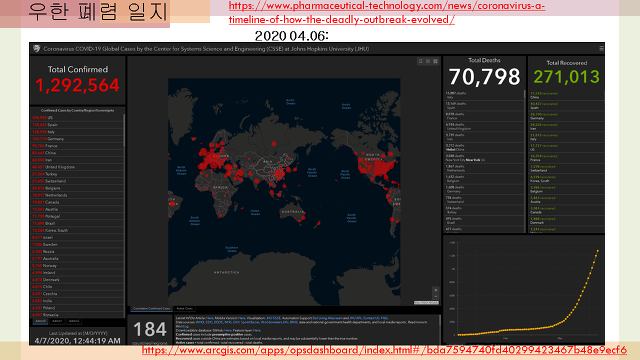Select Denmark row in confirmed cases list
This screenshot has width=640, height=360.
77,280
